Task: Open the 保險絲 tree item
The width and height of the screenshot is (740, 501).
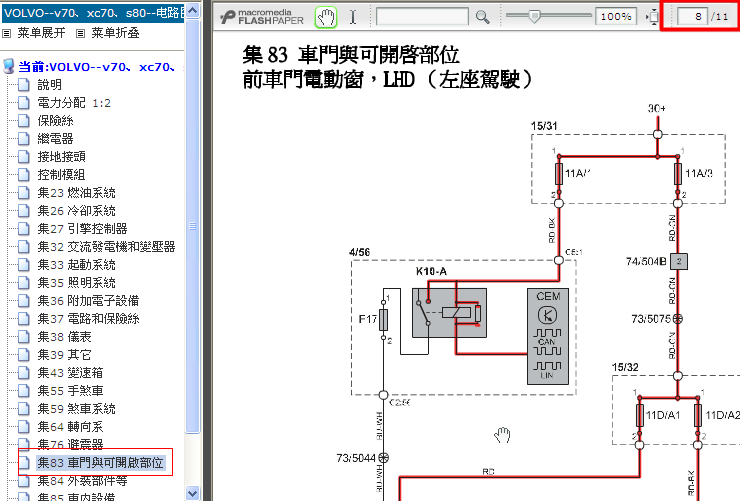Action: [x=55, y=121]
